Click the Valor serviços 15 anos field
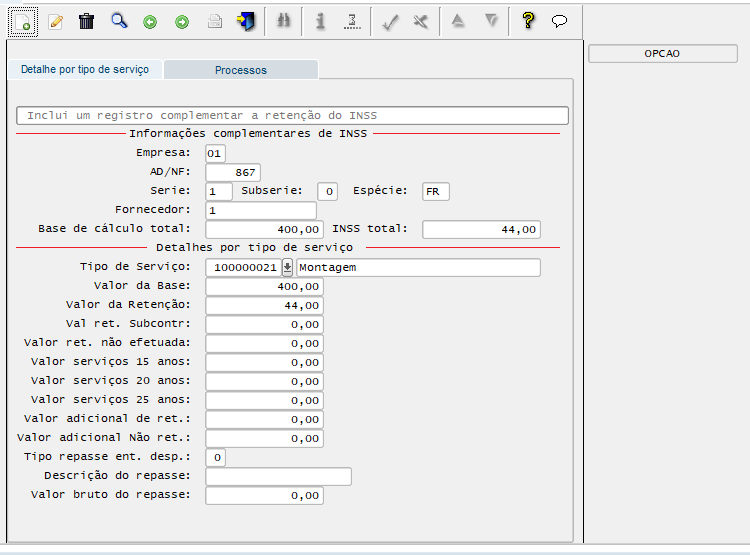This screenshot has height=555, width=750. [x=265, y=362]
